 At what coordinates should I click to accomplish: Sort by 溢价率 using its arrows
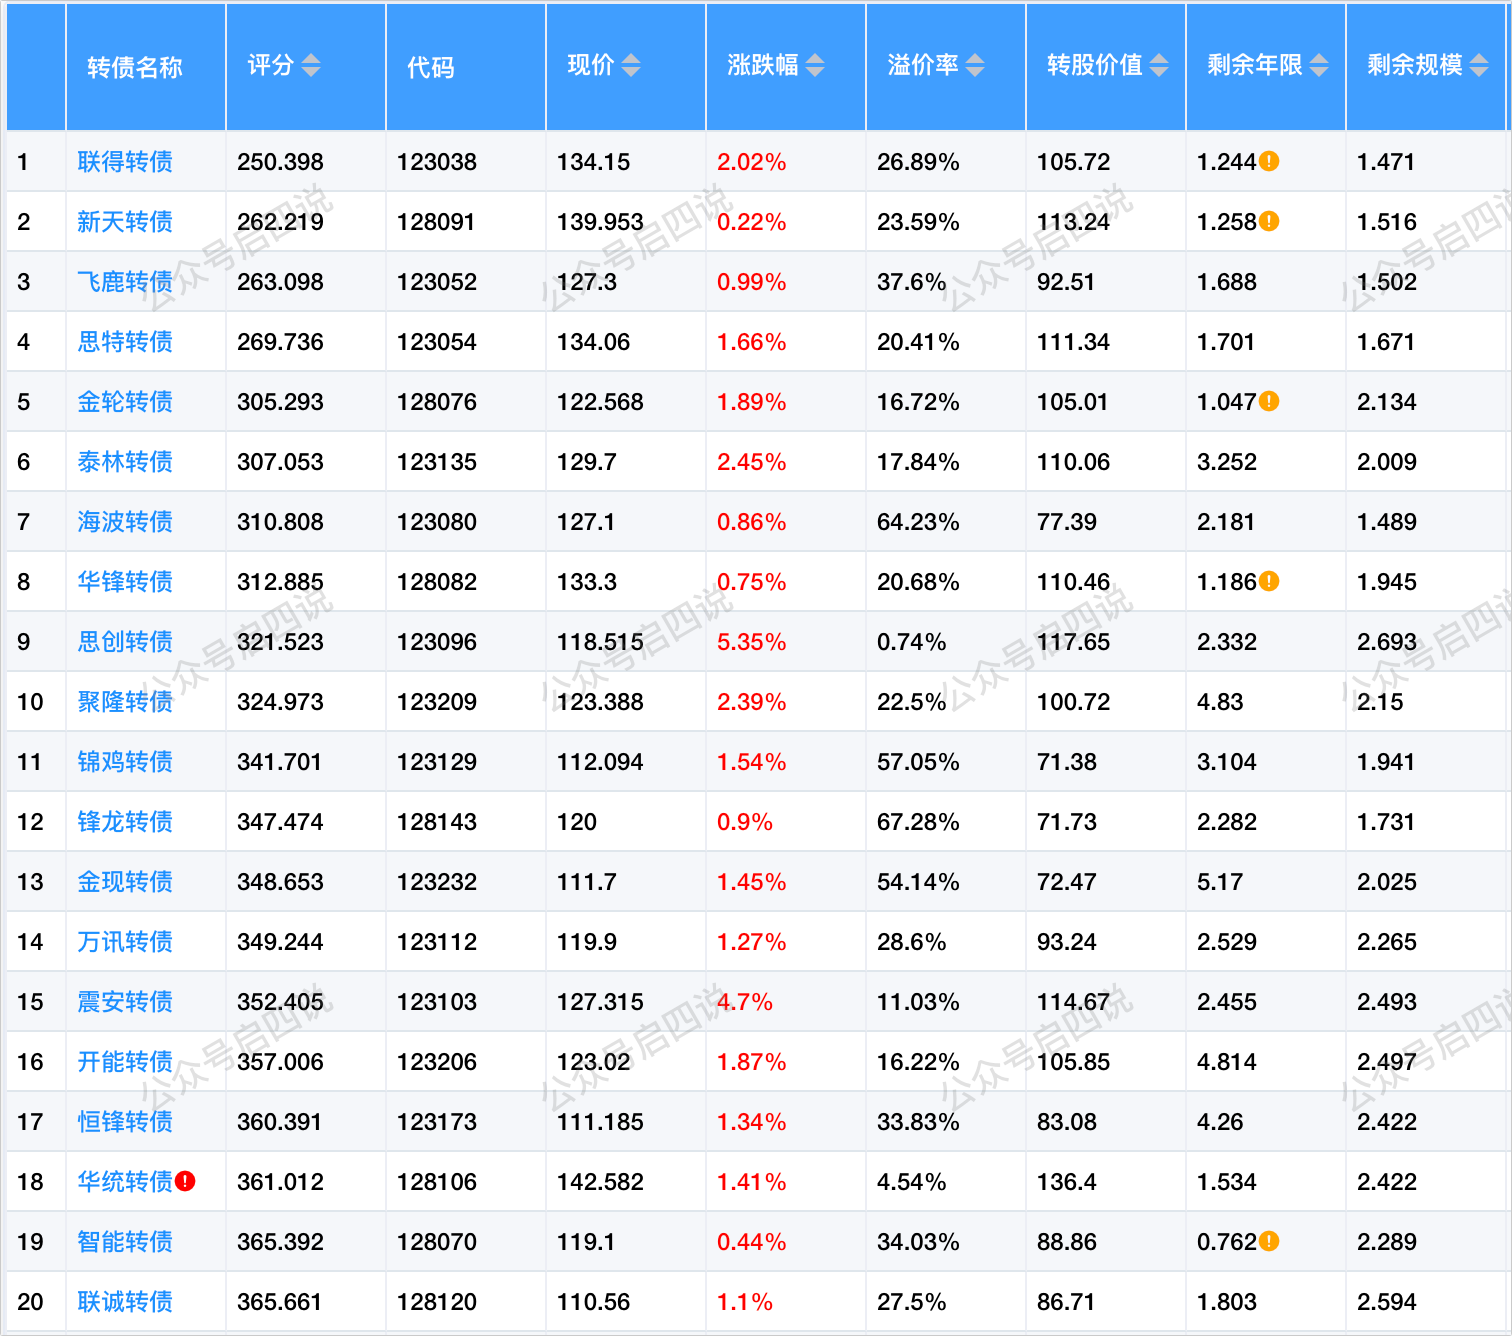click(975, 66)
